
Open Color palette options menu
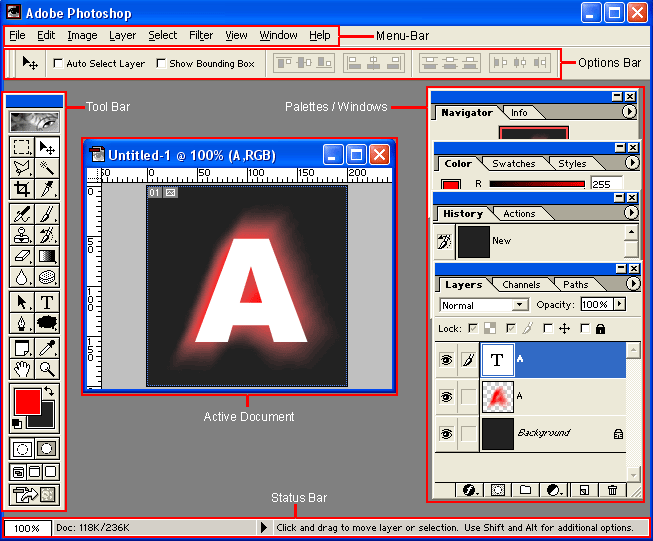click(x=631, y=162)
